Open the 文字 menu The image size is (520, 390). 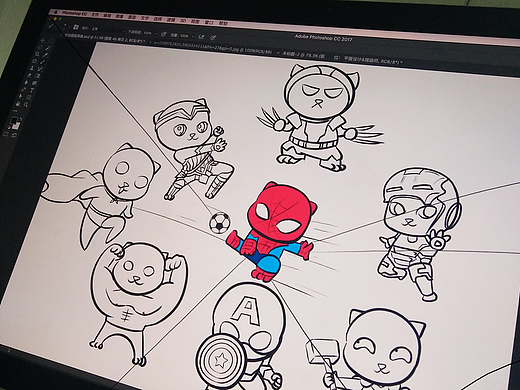[145, 18]
